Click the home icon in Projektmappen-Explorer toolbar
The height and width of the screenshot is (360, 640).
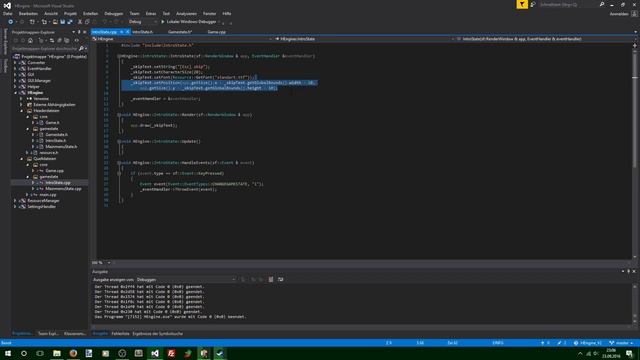click(30, 40)
